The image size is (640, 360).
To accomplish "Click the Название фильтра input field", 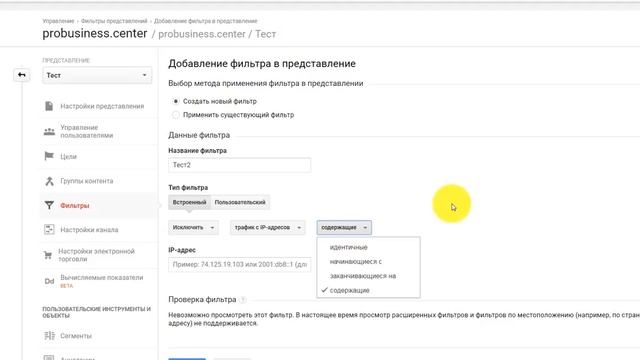I will (x=240, y=165).
